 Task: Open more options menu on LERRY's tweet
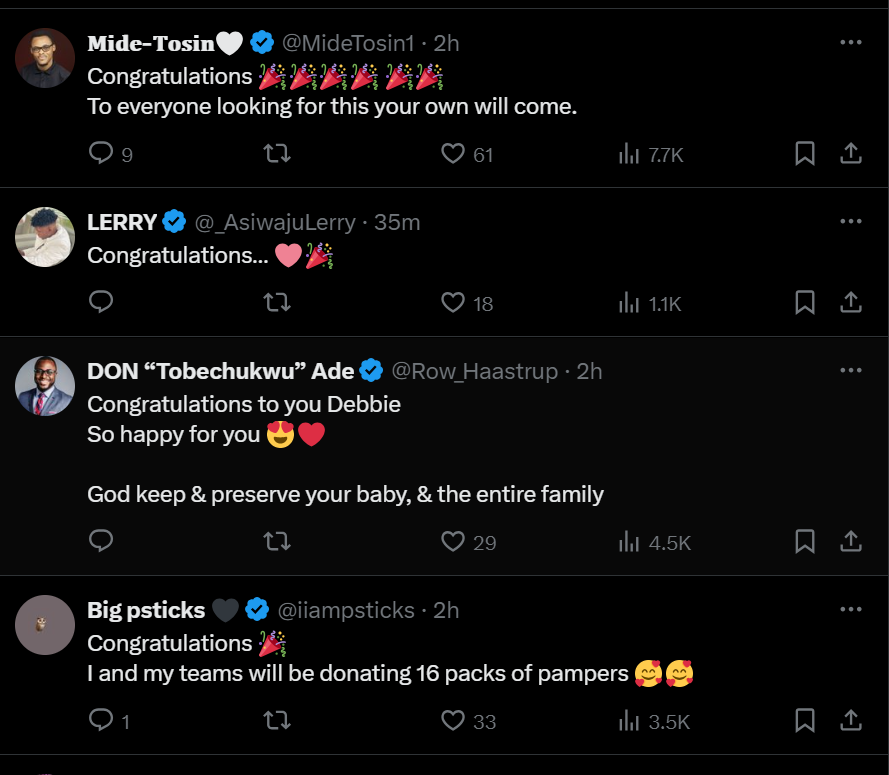pos(851,223)
